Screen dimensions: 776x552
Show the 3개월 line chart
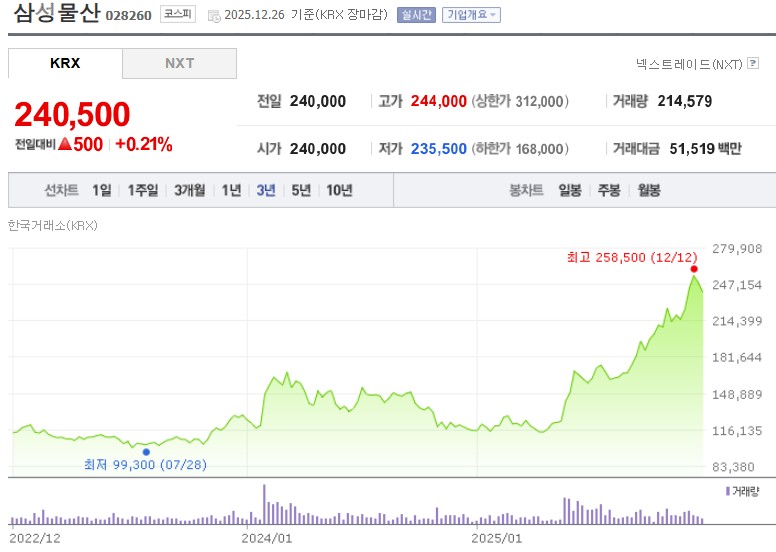click(x=190, y=190)
